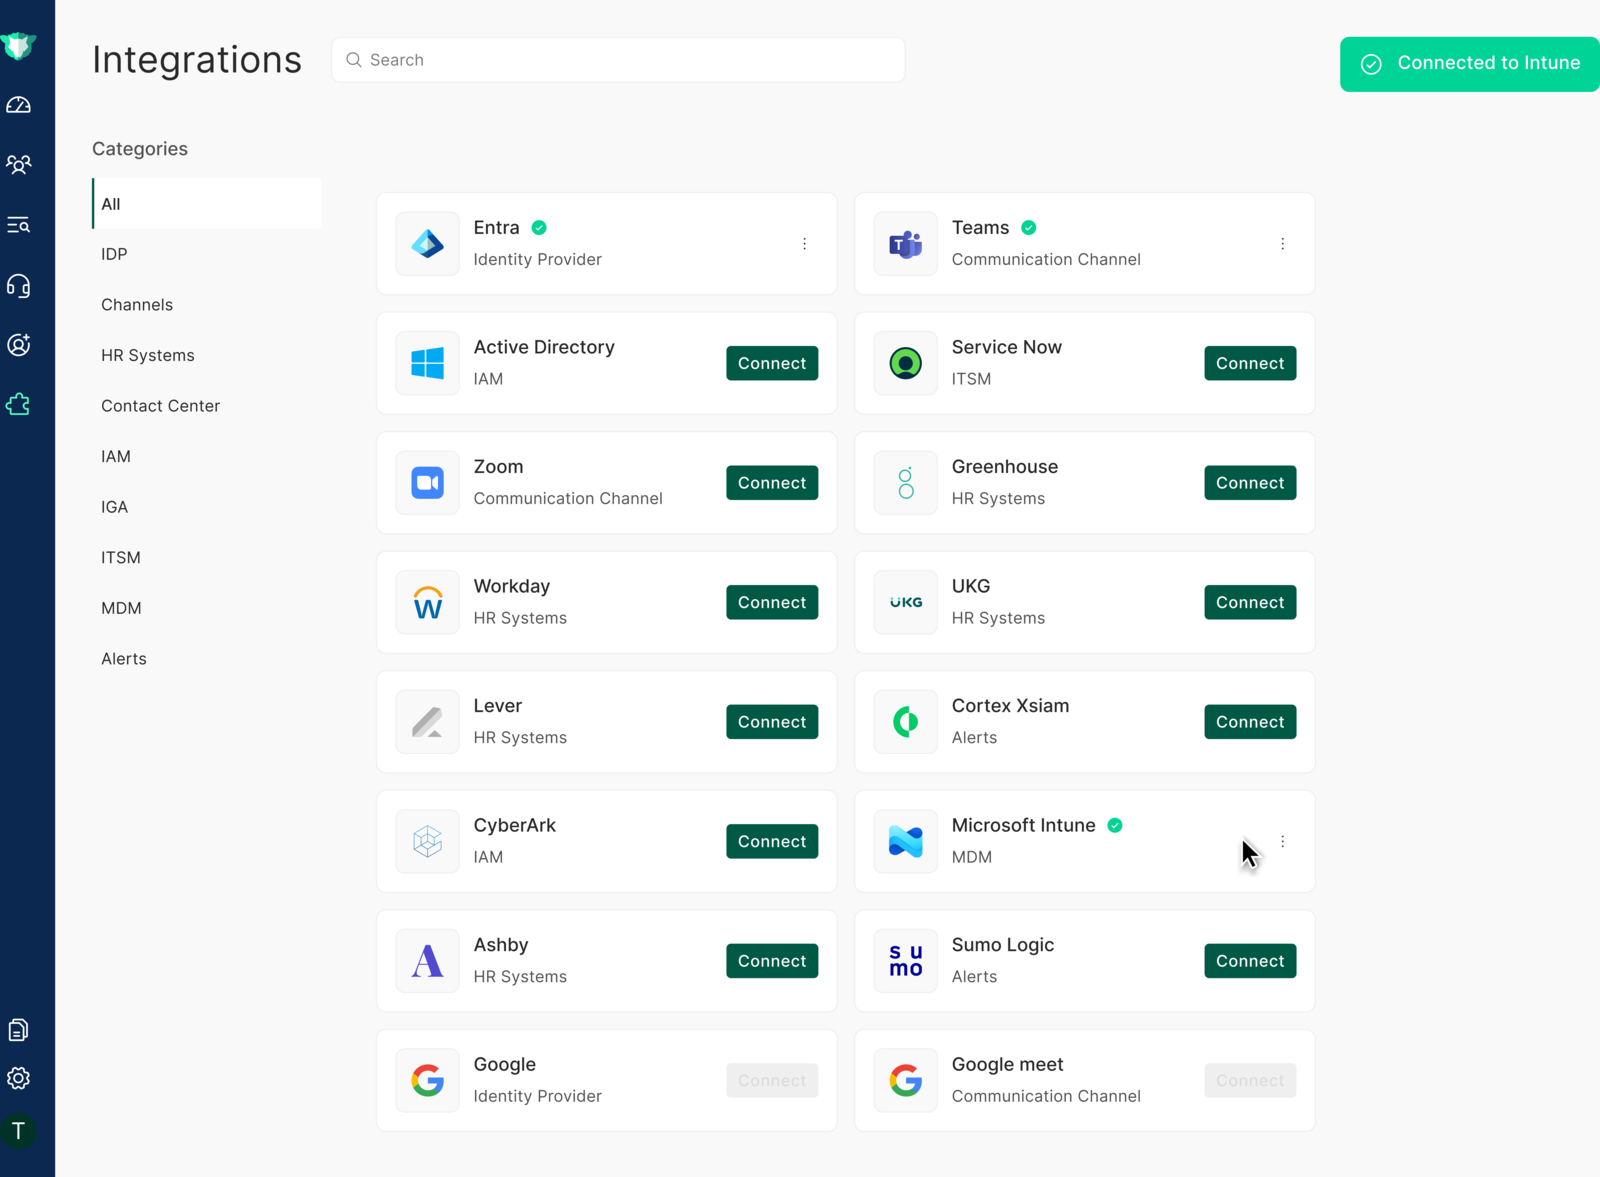Connect the Service Now integration

tap(1250, 363)
